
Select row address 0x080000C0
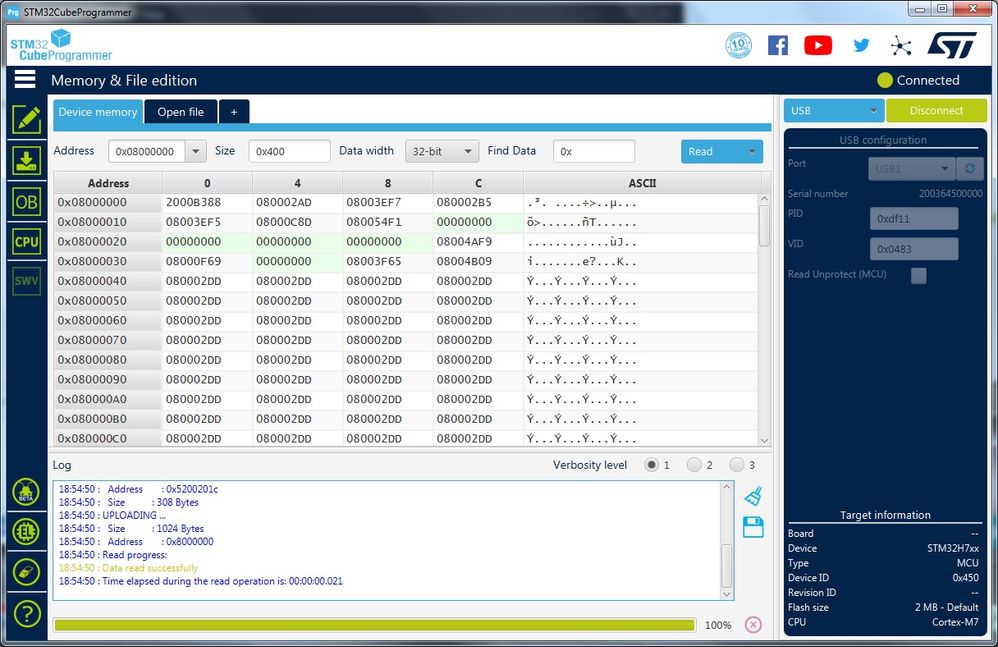tap(108, 438)
